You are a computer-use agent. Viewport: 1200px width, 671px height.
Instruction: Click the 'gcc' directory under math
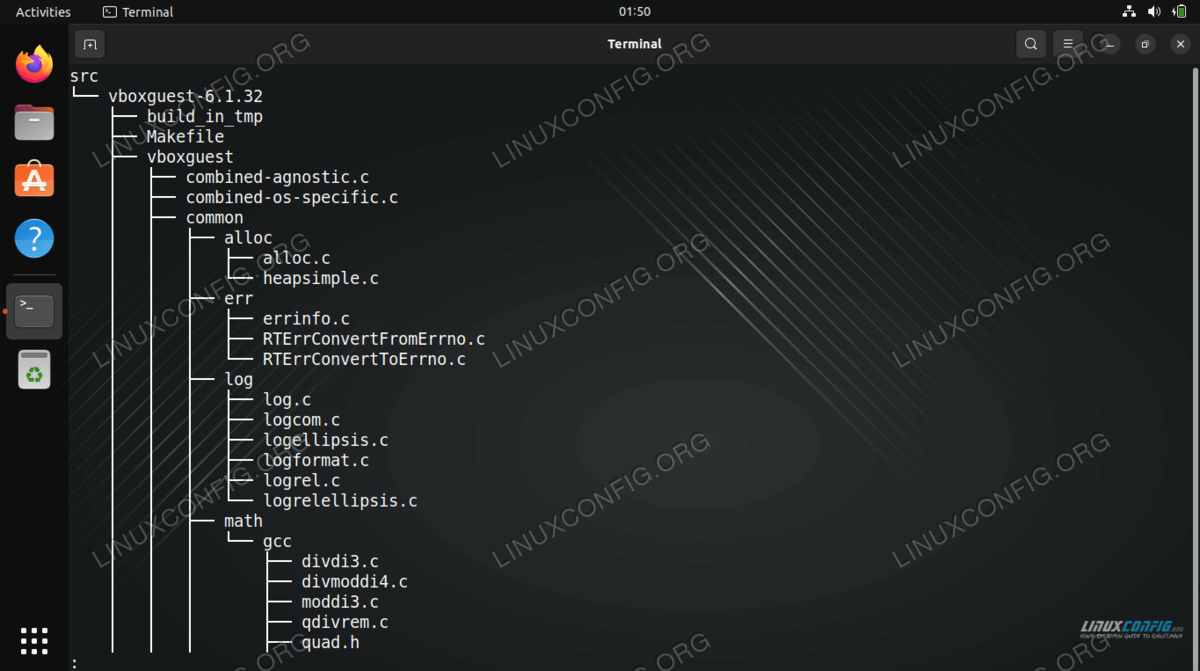click(x=277, y=541)
